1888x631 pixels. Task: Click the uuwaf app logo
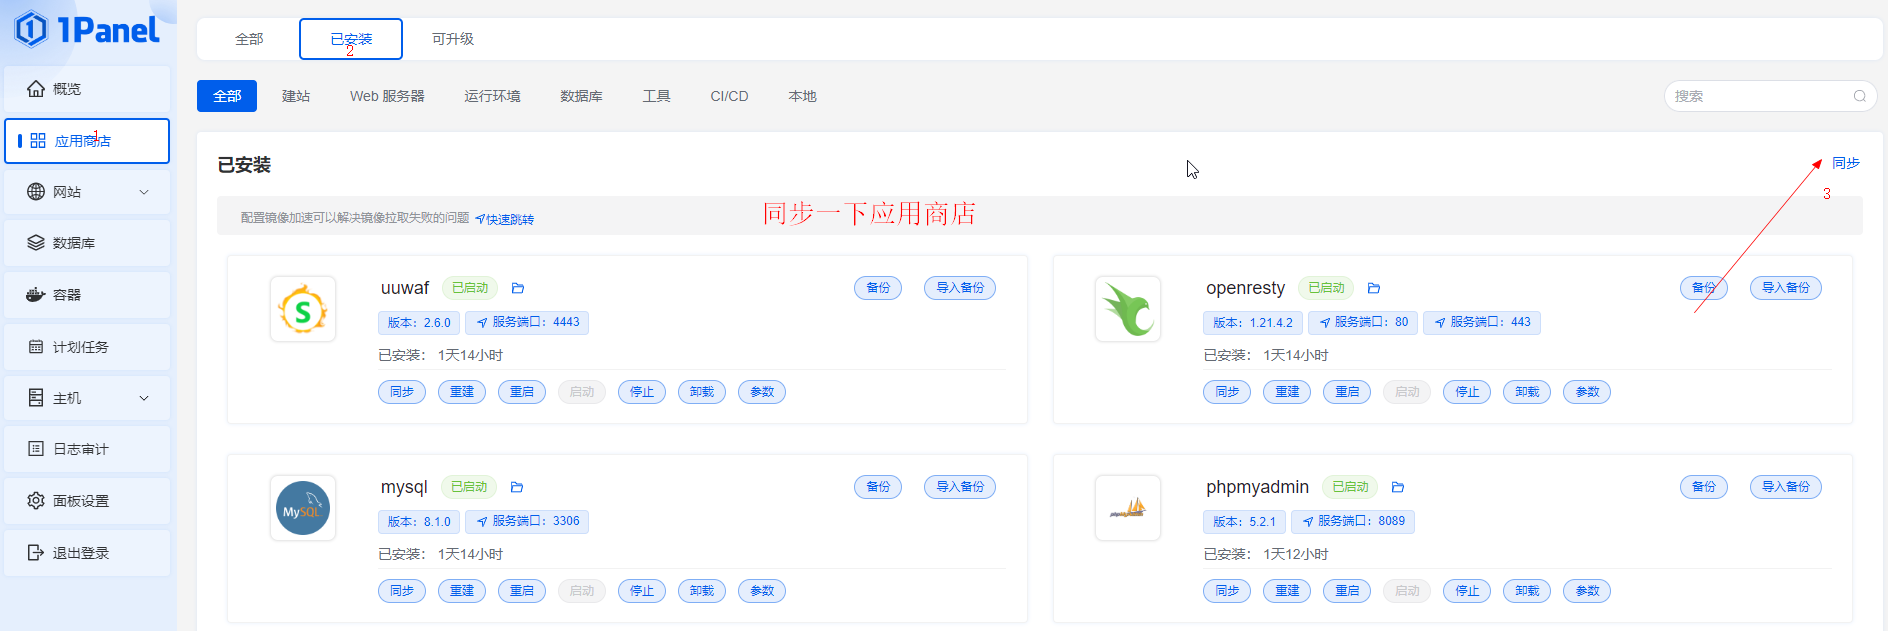coord(303,309)
